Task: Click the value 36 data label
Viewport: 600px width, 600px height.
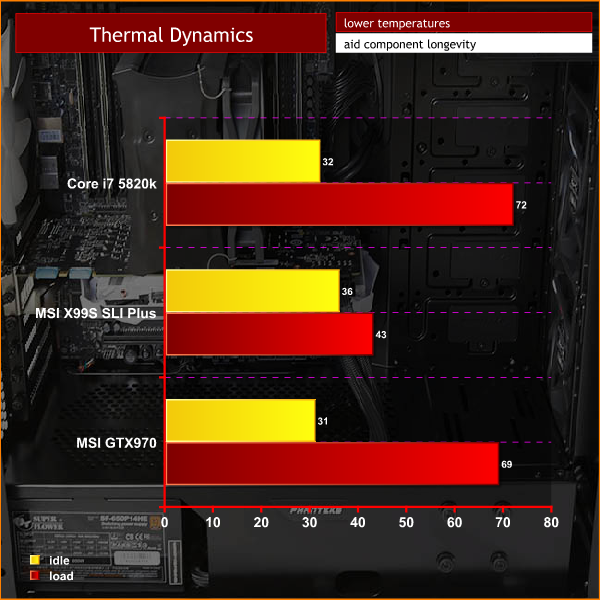Action: coord(347,292)
